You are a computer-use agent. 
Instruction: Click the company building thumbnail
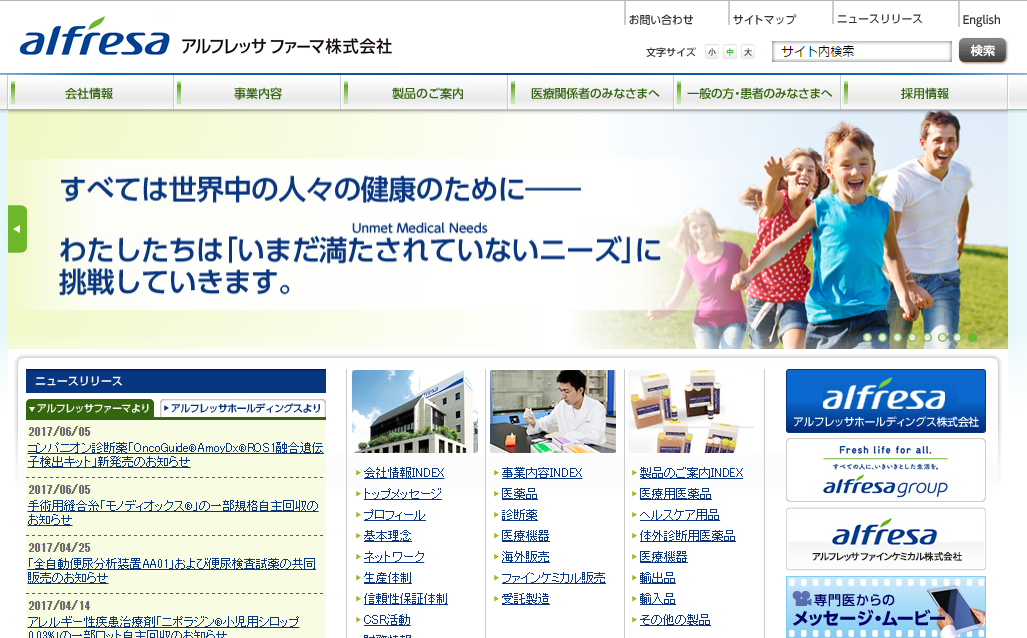(x=415, y=411)
